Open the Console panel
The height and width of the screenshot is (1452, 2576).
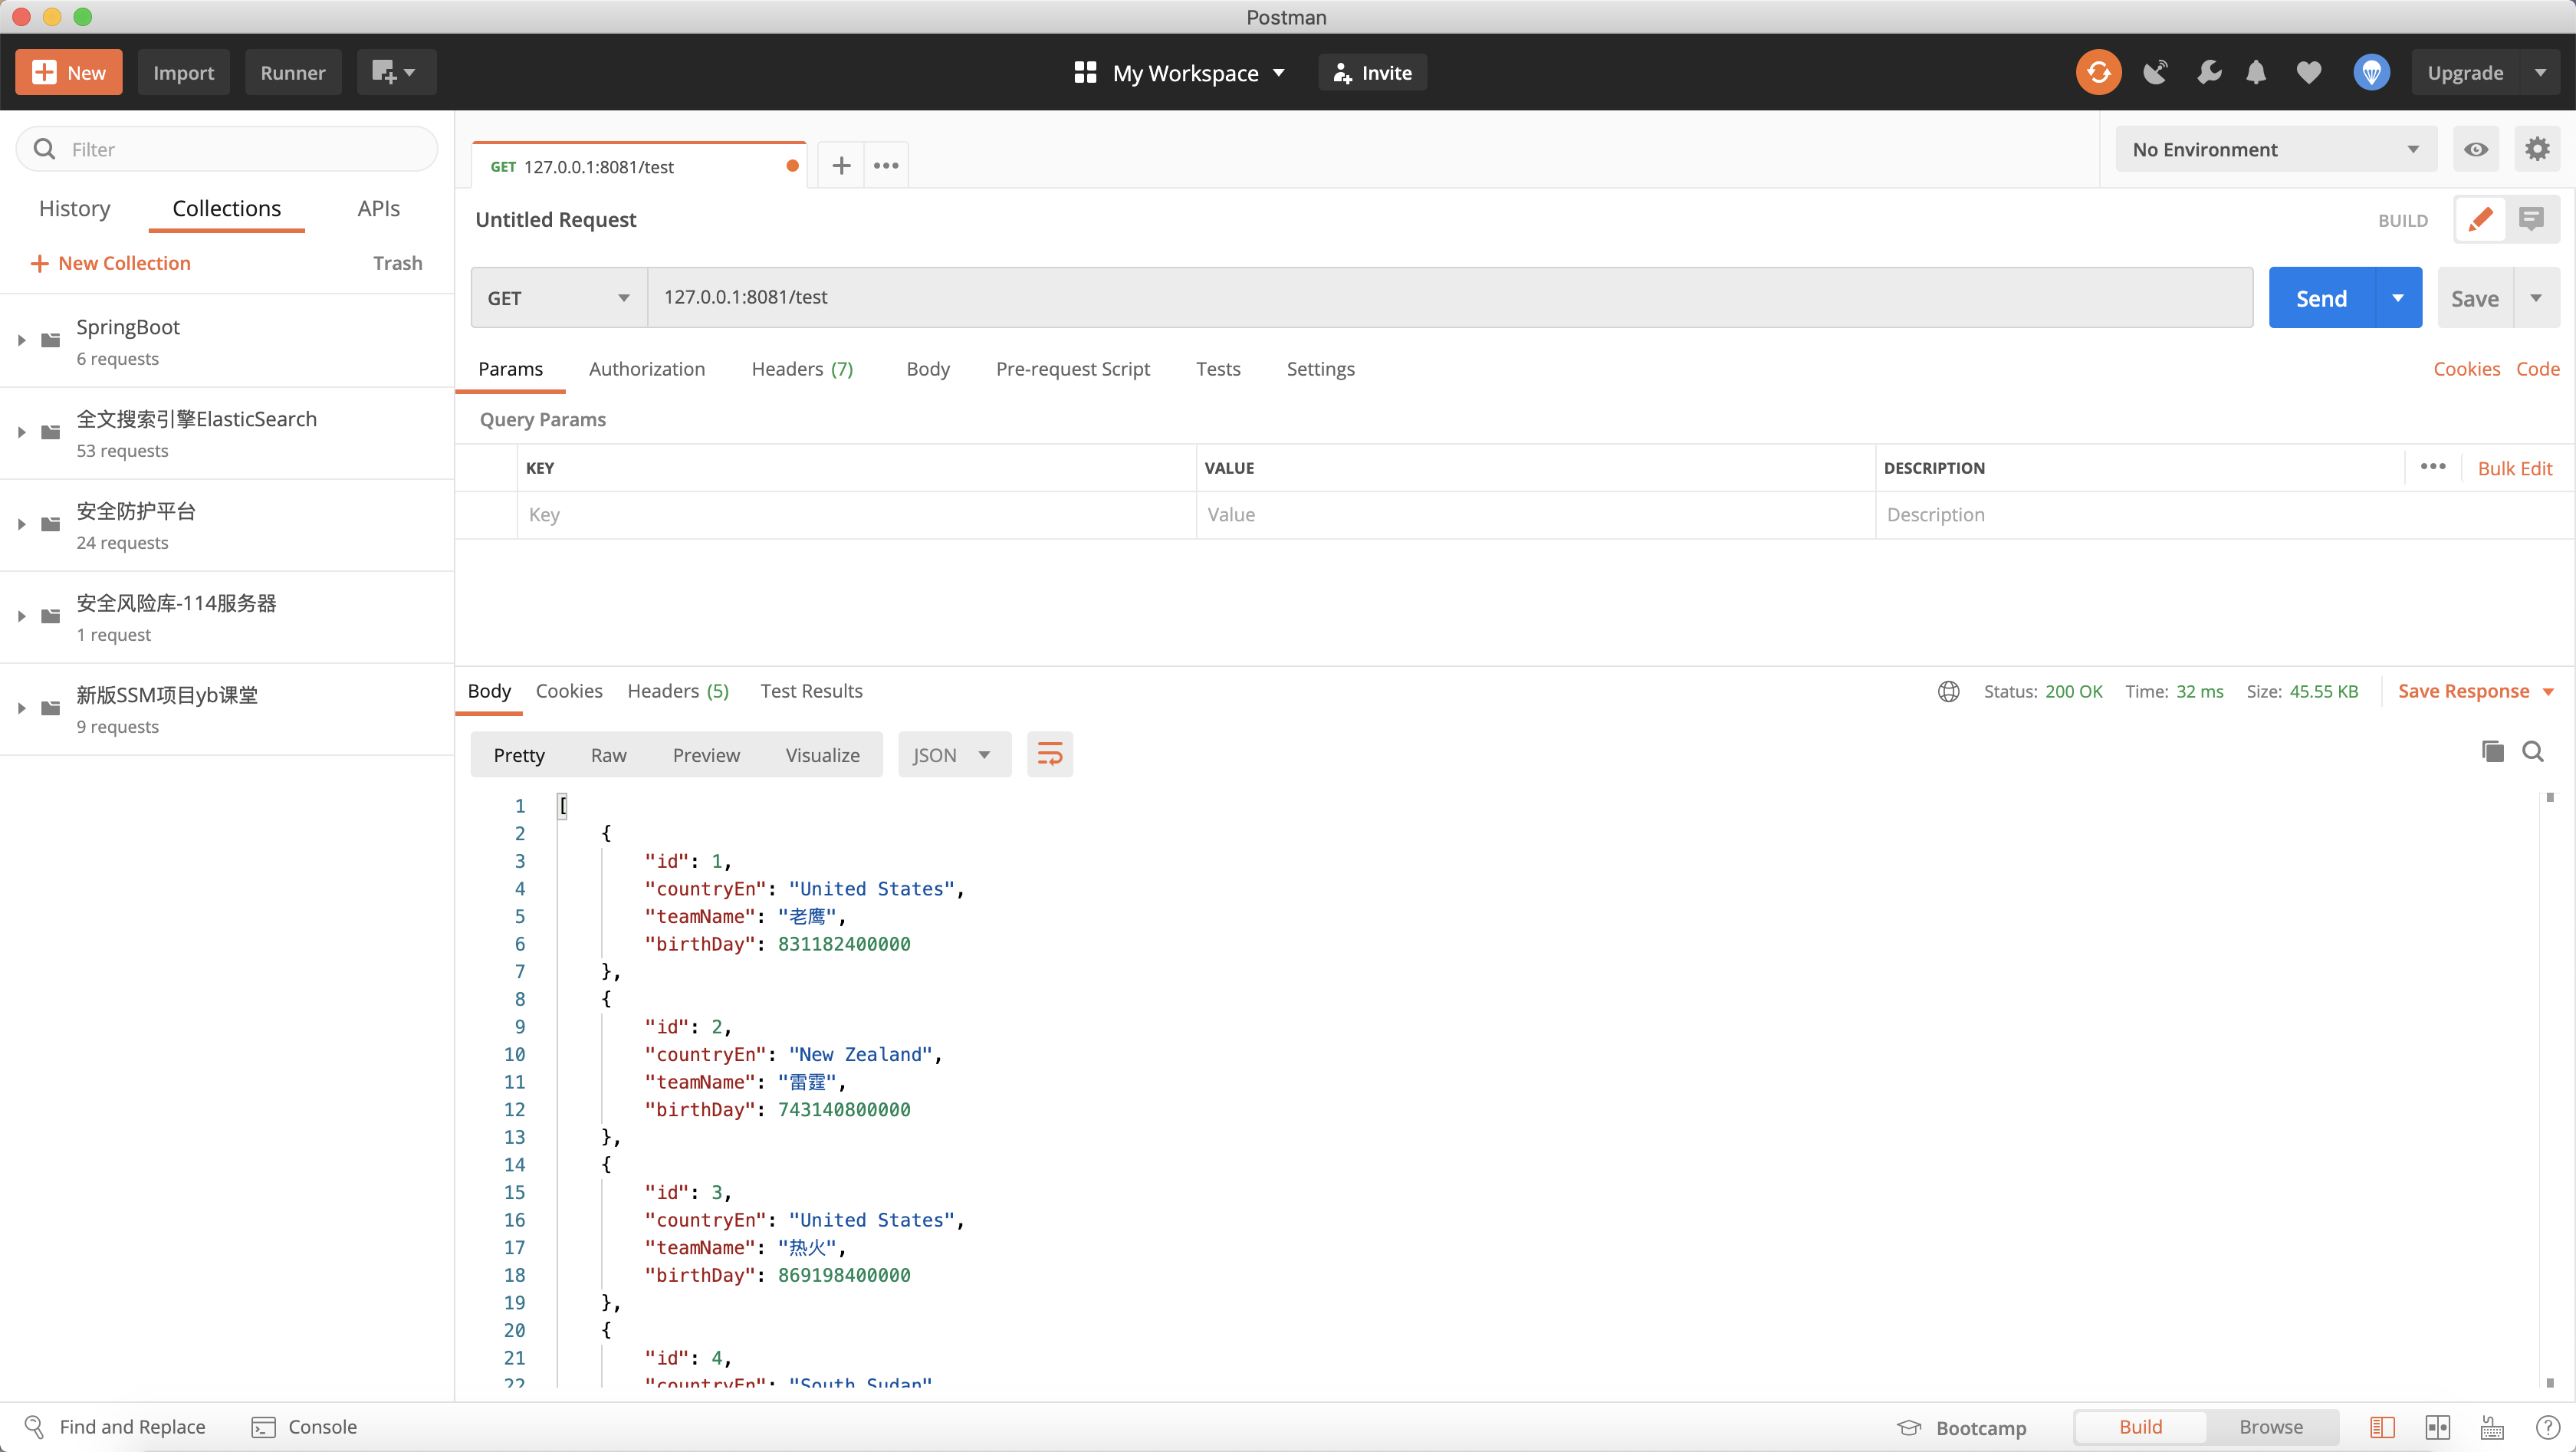pyautogui.click(x=304, y=1427)
